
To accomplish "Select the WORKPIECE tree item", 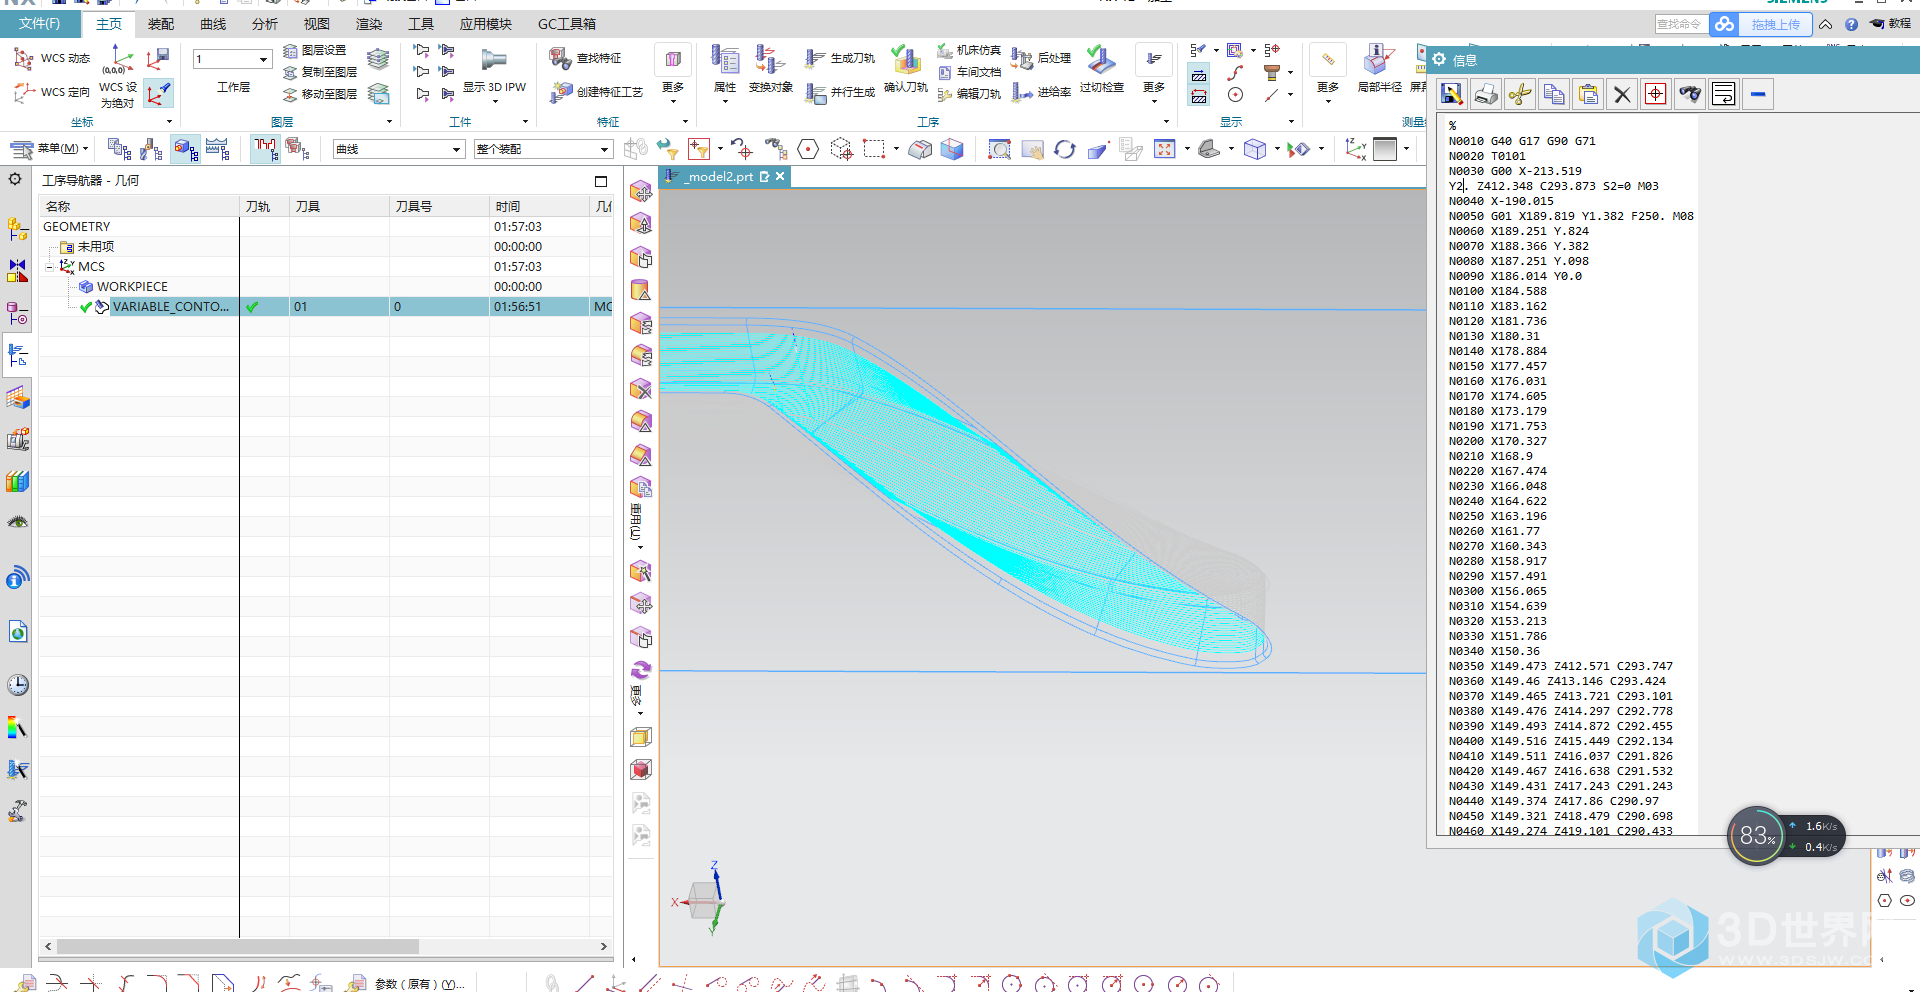I will pyautogui.click(x=132, y=287).
